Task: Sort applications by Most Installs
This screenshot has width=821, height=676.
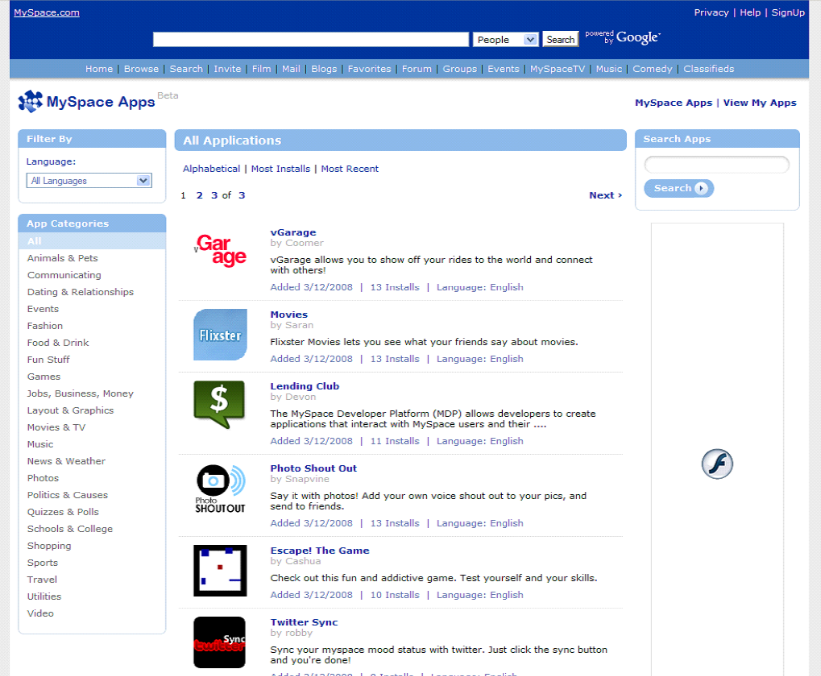Action: pos(280,169)
